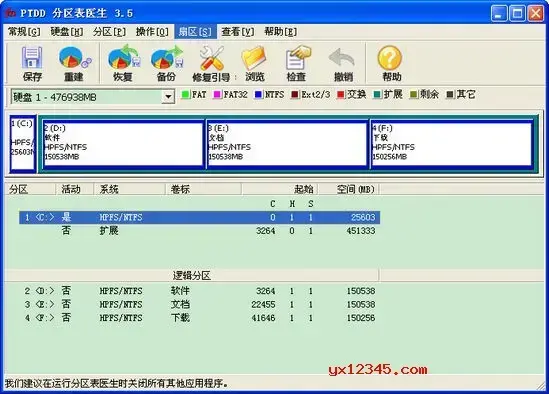Select the highlighted 1 <C:> partition row

click(x=200, y=217)
